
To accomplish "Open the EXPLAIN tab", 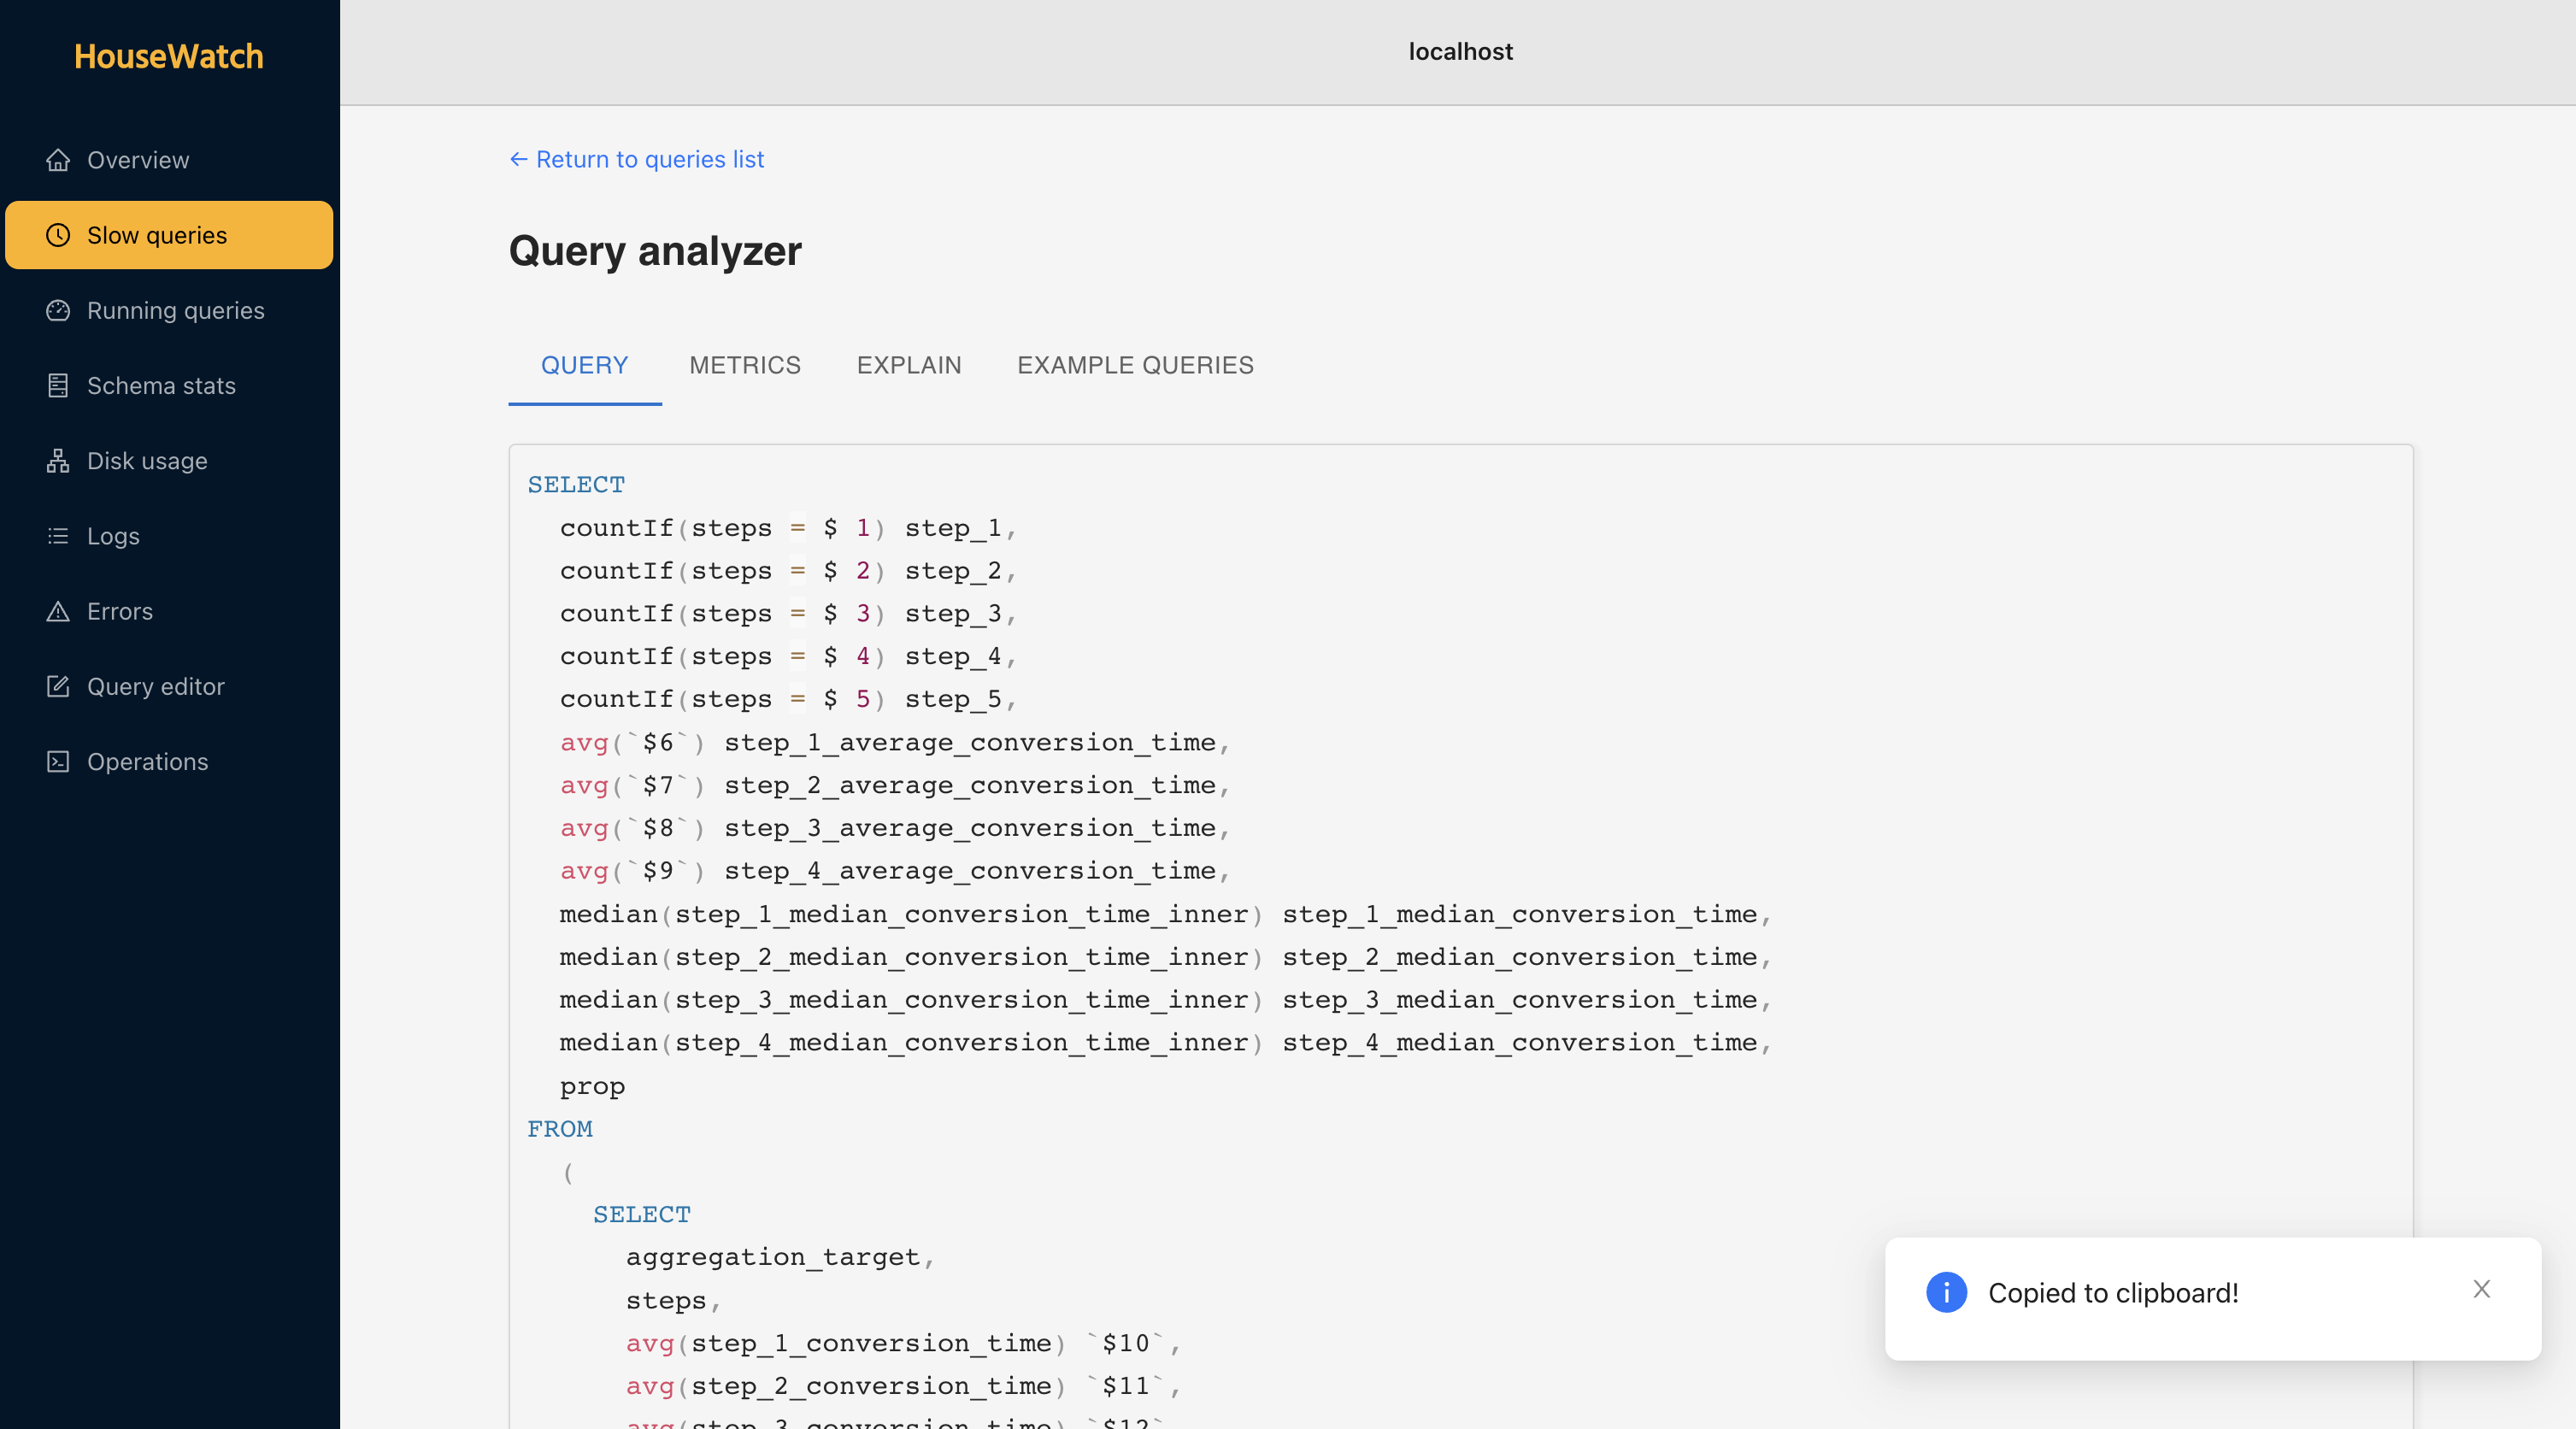I will [x=908, y=365].
